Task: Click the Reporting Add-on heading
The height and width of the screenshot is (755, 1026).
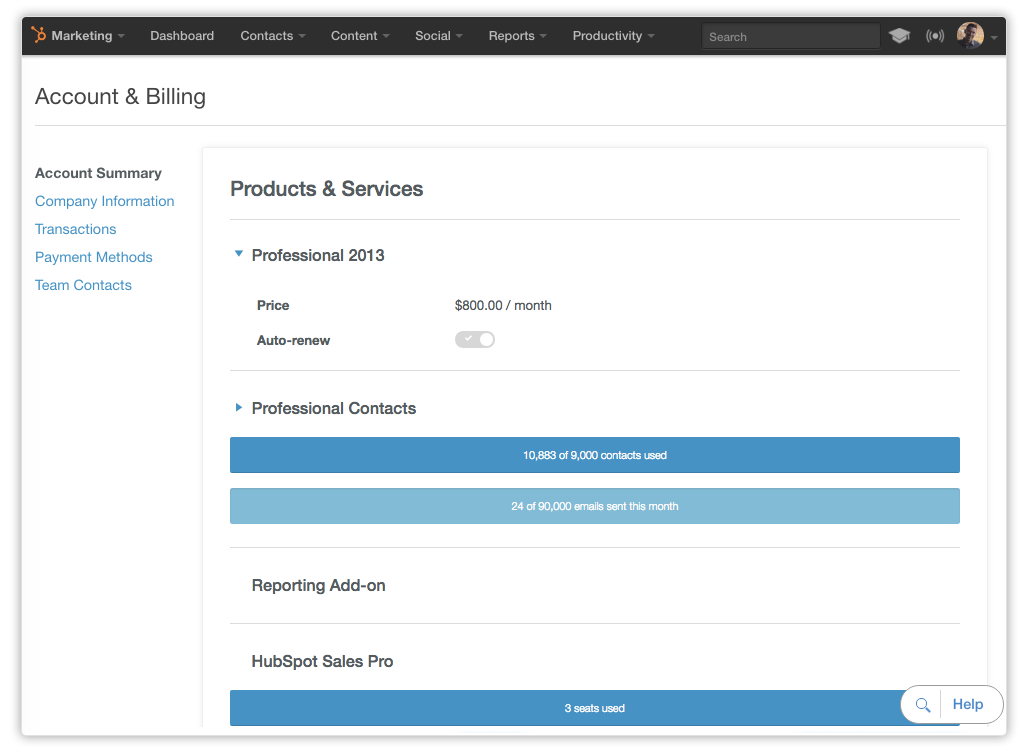Action: [x=319, y=586]
